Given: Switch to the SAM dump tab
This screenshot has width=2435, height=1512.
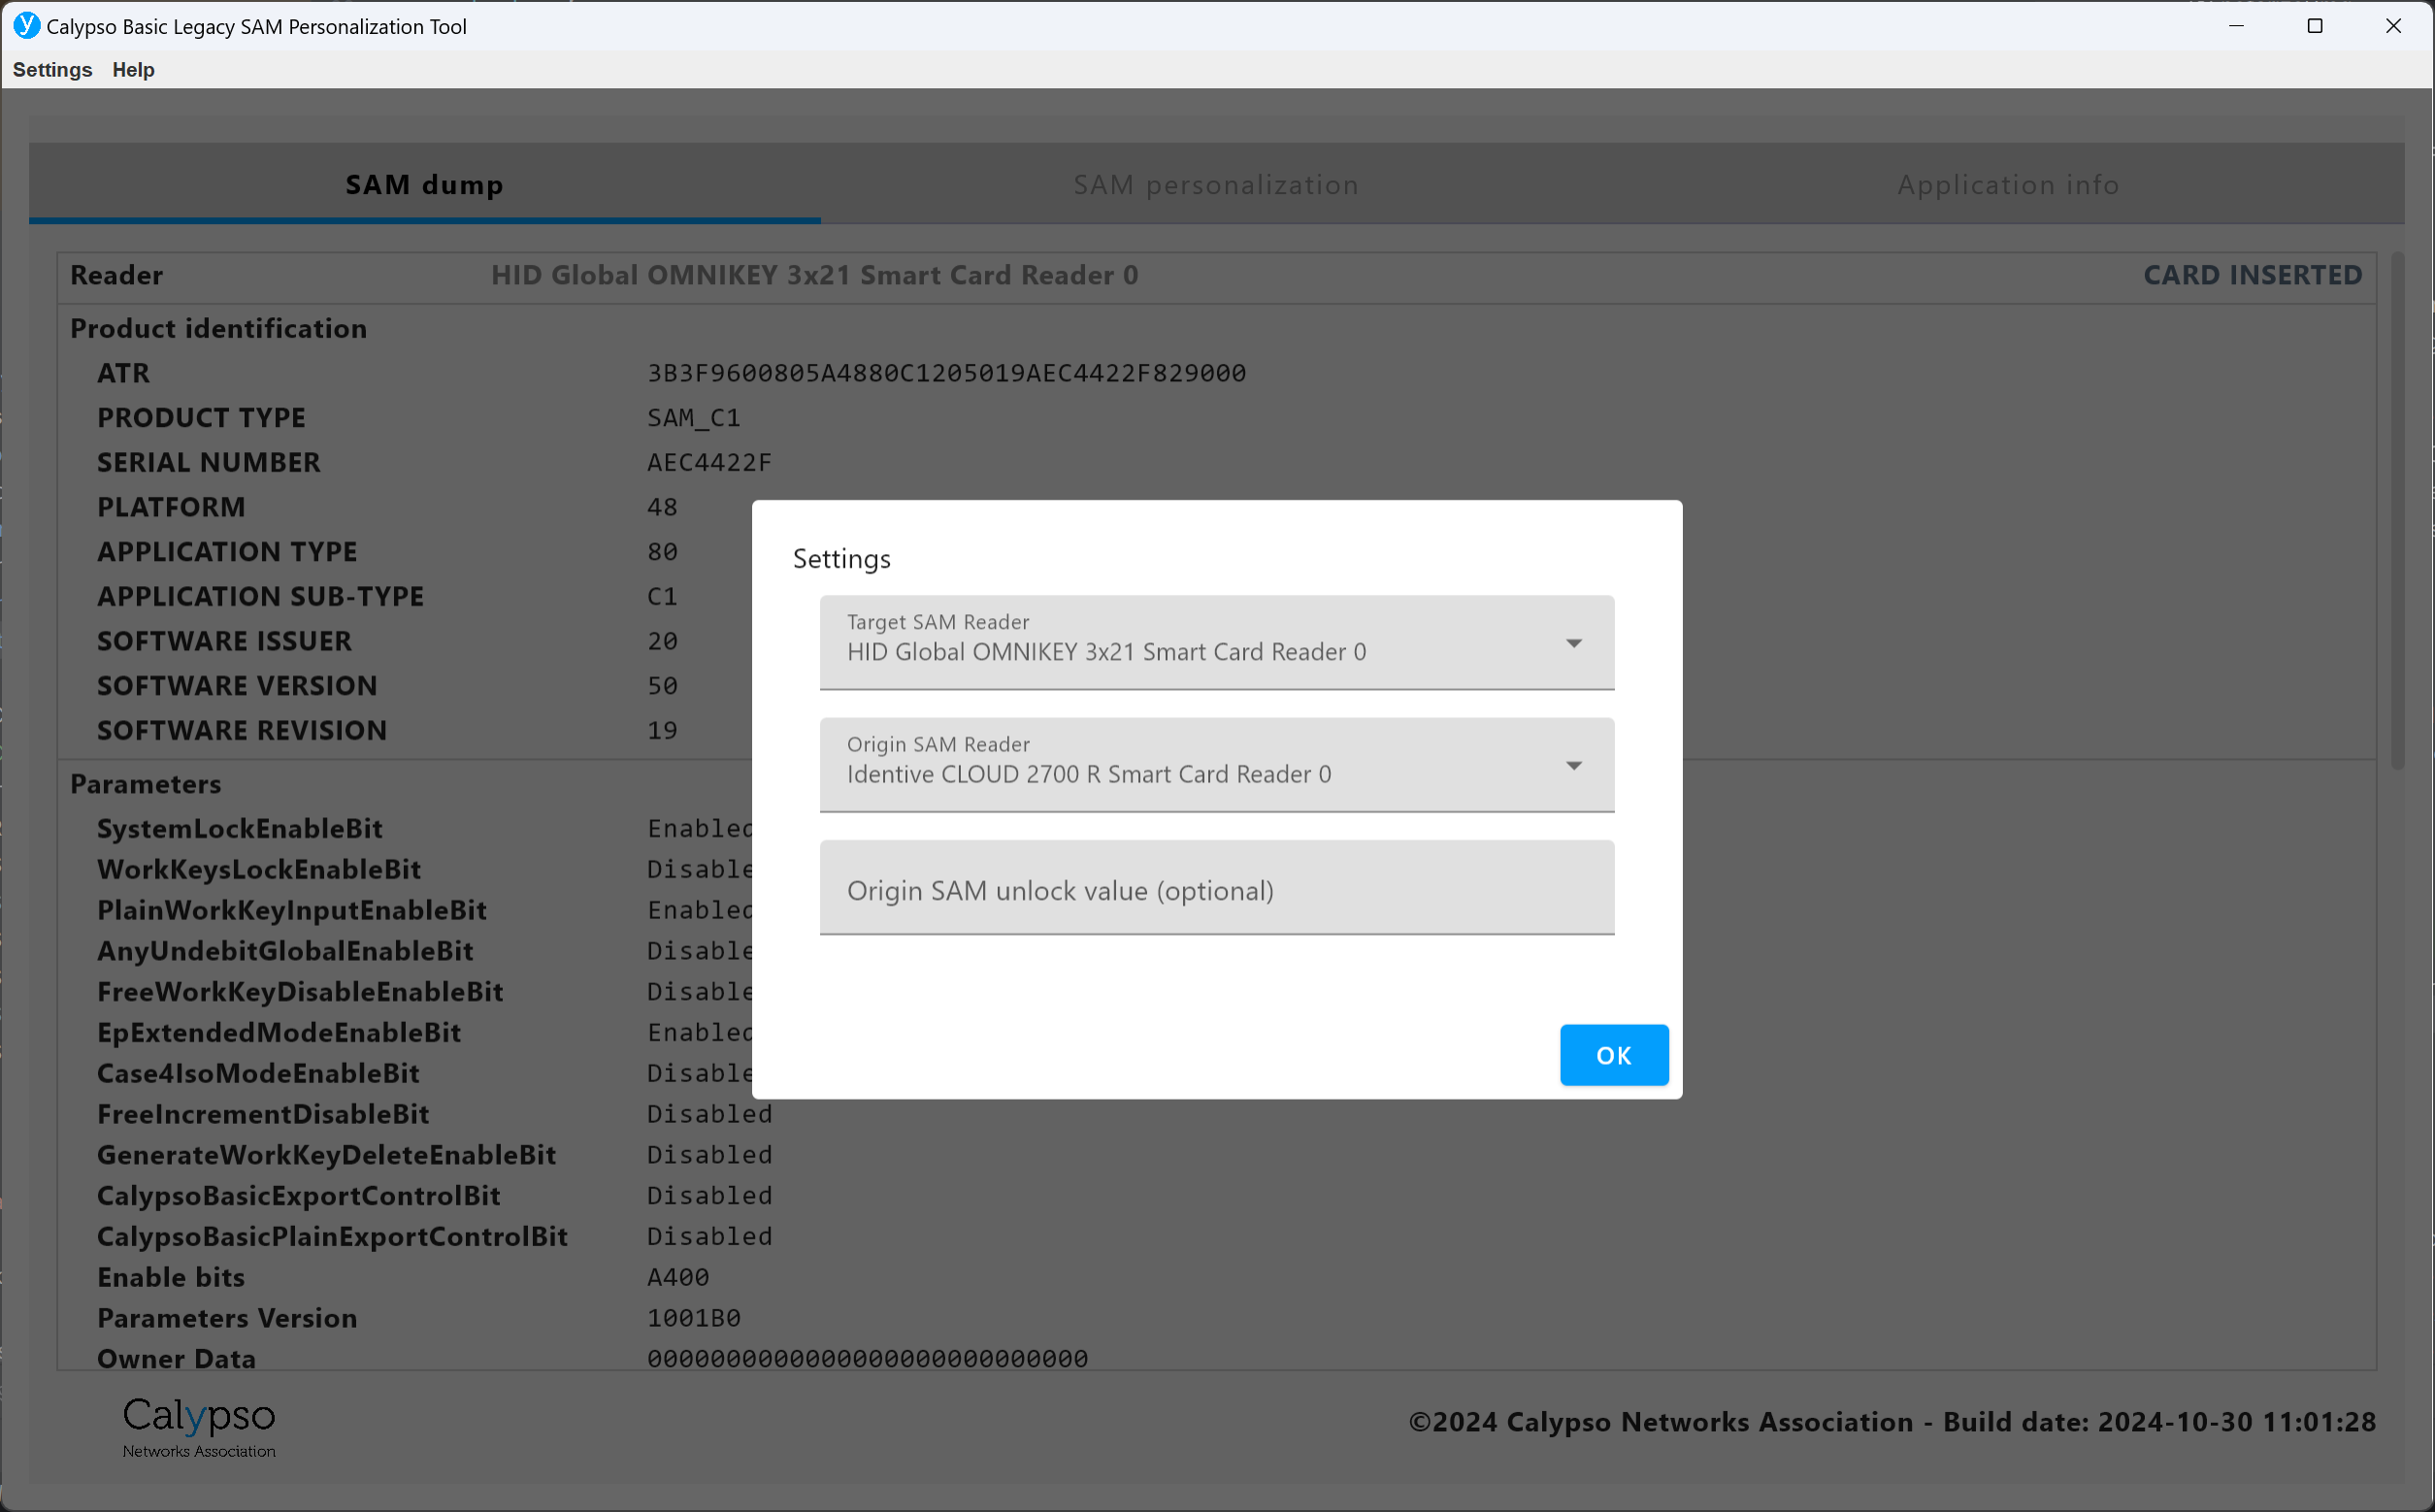Looking at the screenshot, I should tap(424, 184).
